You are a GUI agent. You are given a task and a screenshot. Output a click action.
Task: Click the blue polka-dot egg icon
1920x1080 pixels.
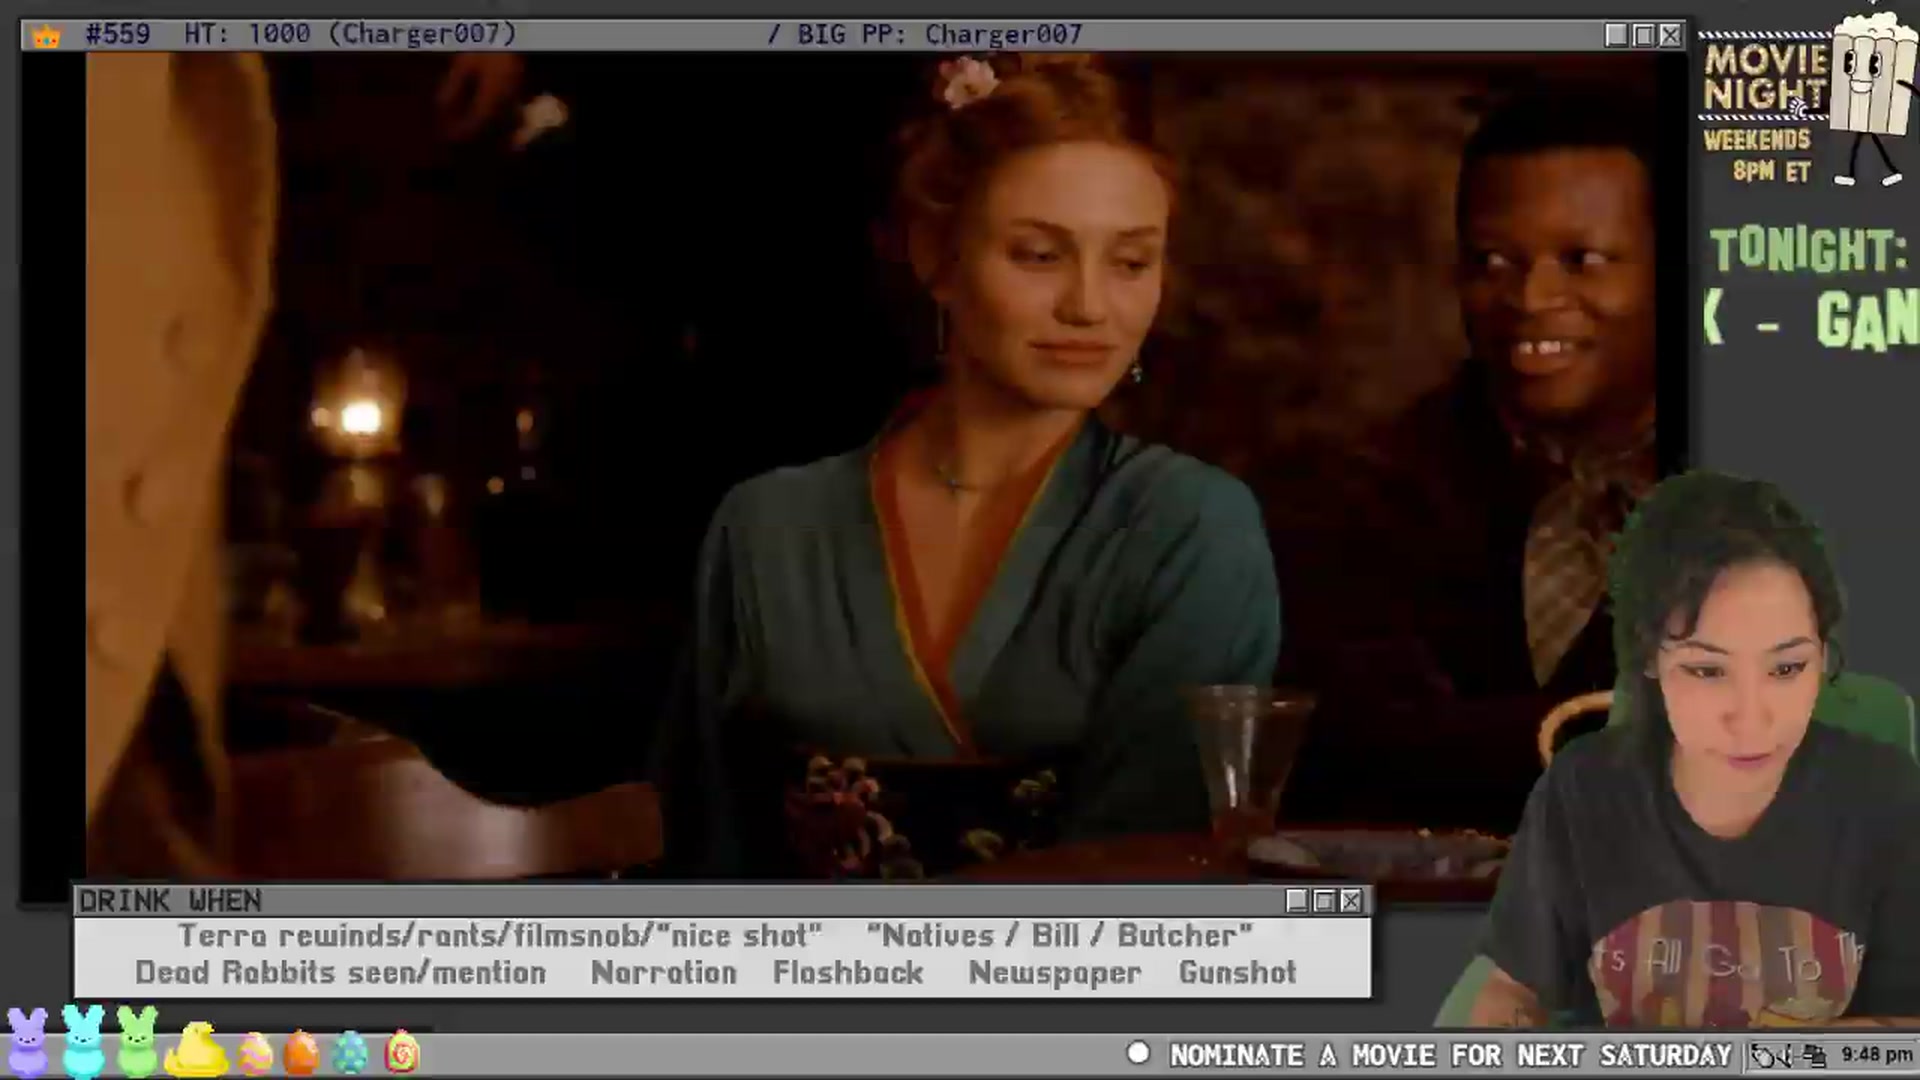(x=350, y=1052)
